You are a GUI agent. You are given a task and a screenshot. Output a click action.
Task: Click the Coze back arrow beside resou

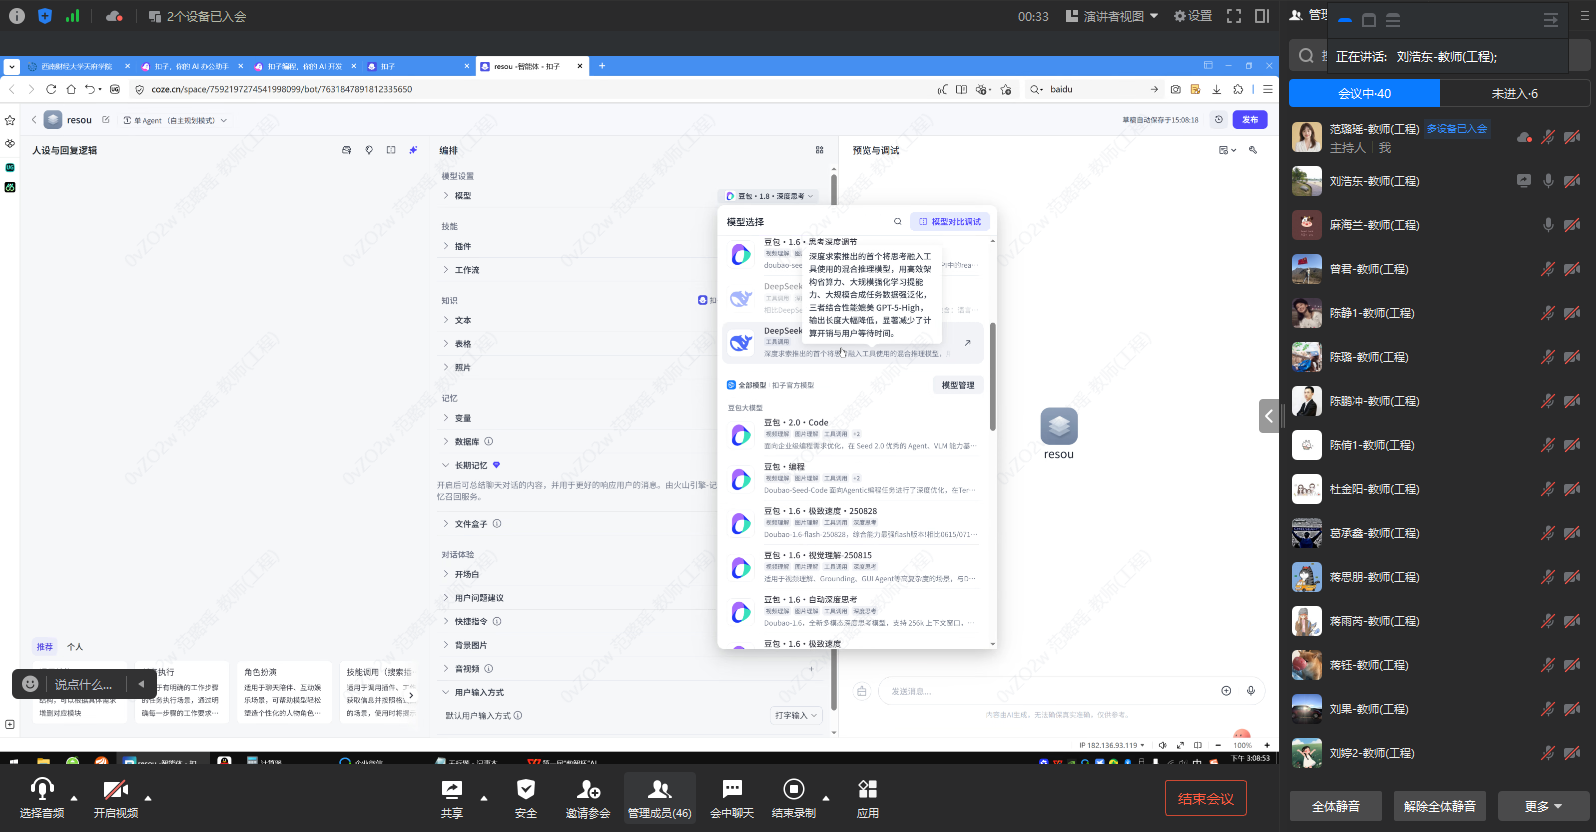tap(34, 120)
